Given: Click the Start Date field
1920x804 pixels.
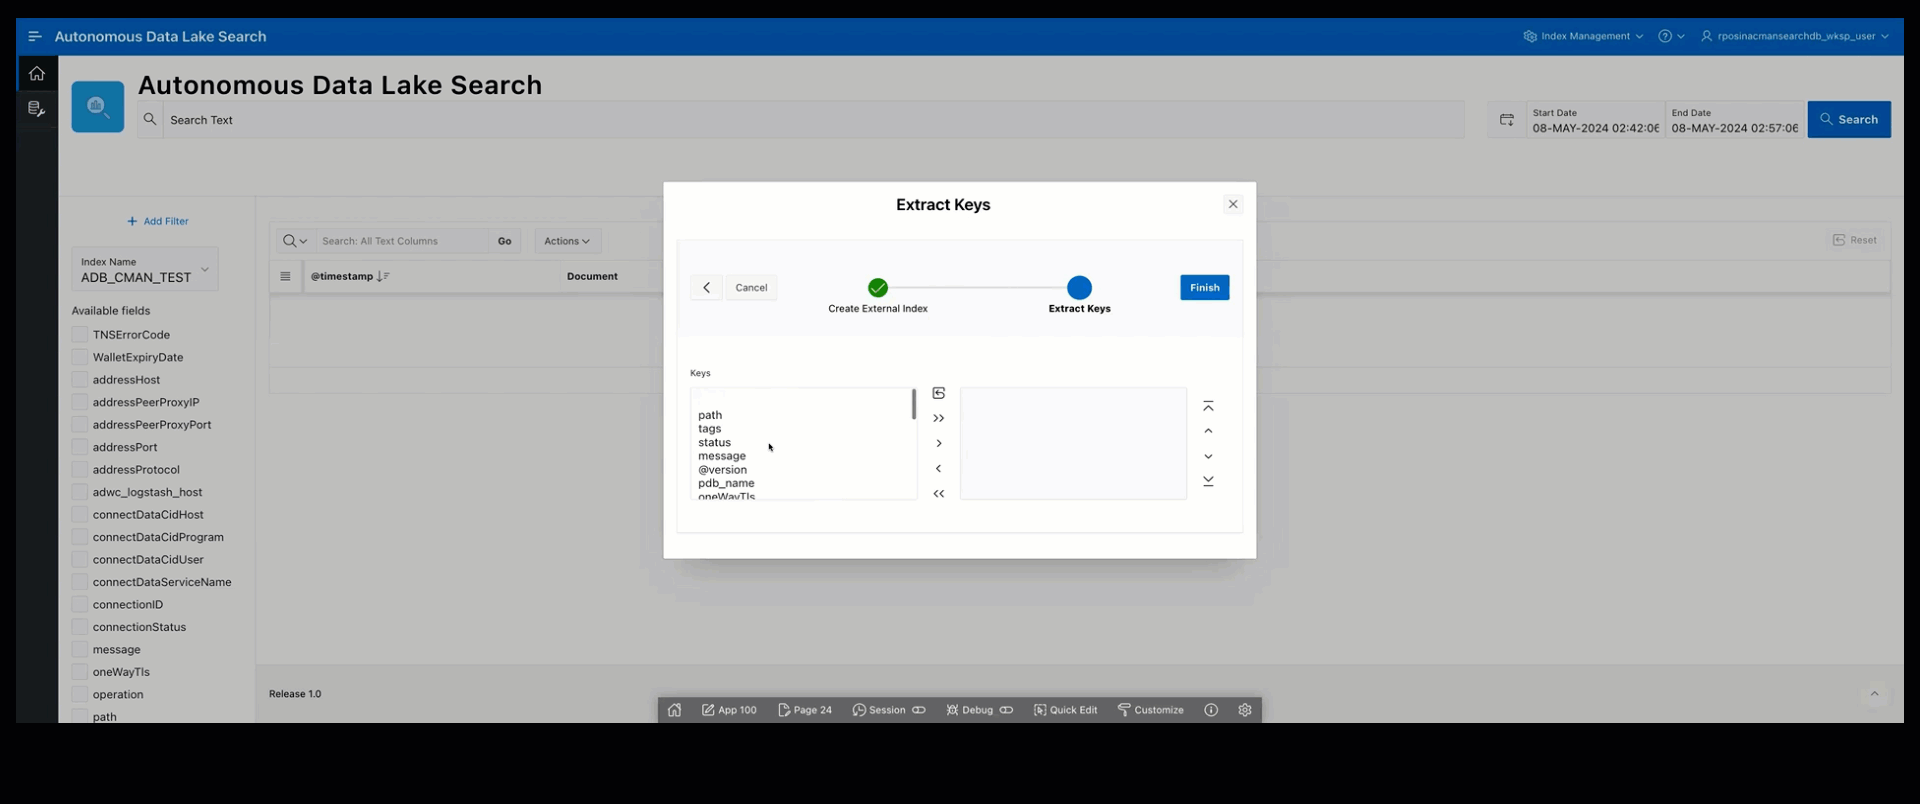Looking at the screenshot, I should pyautogui.click(x=1596, y=120).
